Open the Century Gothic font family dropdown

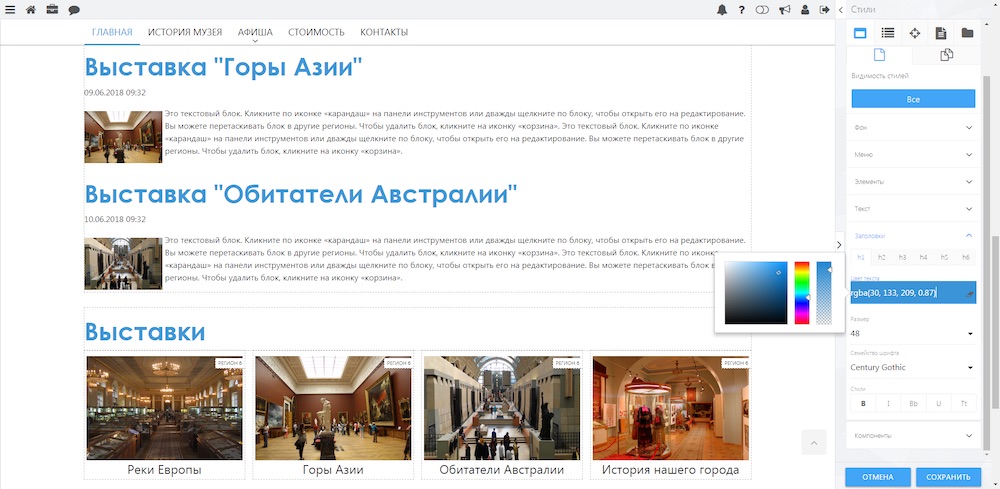pos(913,367)
